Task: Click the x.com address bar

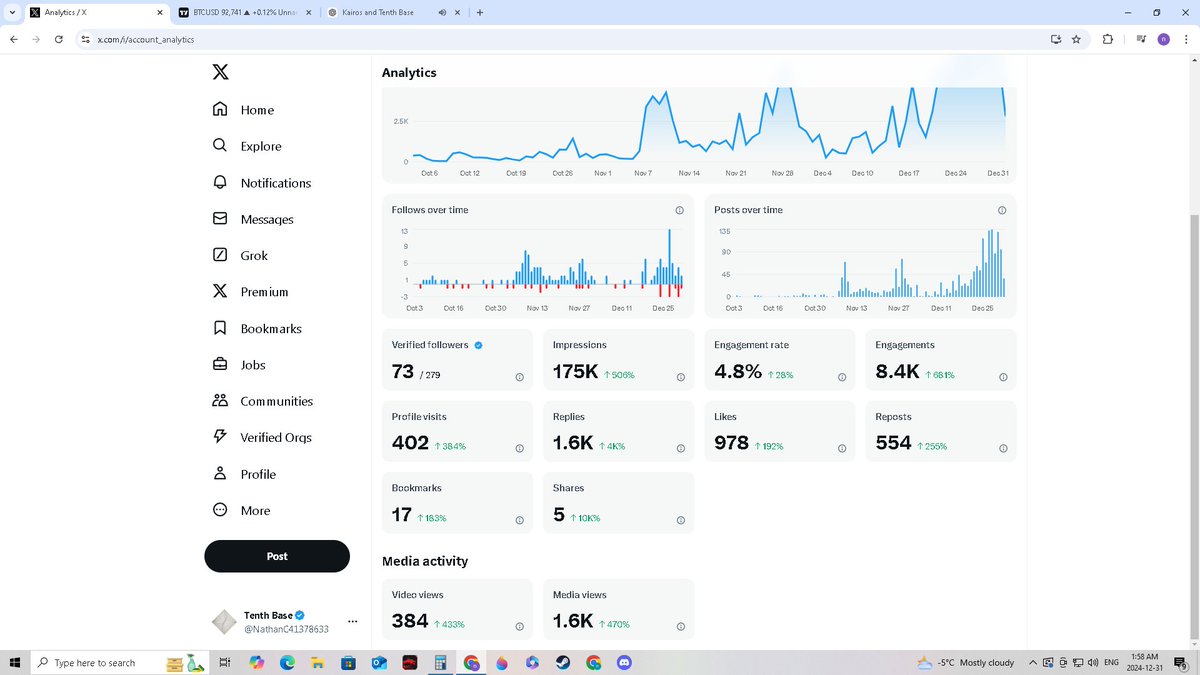Action: 560,39
